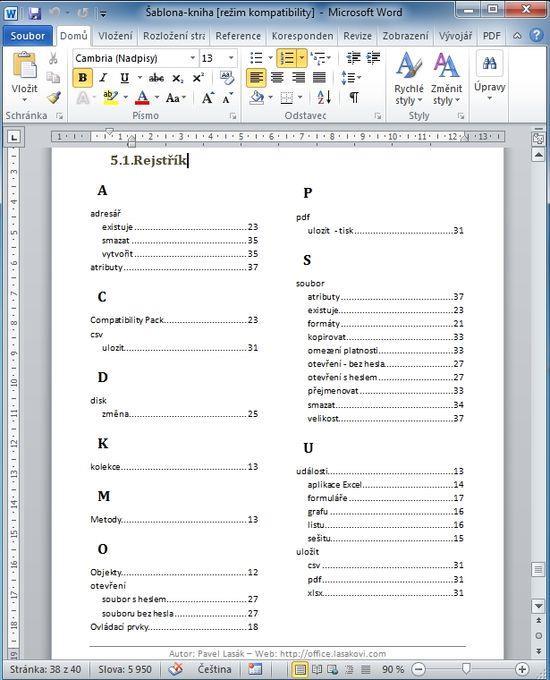Open line spacing dropdown
Viewport: 550px width, 680px height.
click(351, 78)
